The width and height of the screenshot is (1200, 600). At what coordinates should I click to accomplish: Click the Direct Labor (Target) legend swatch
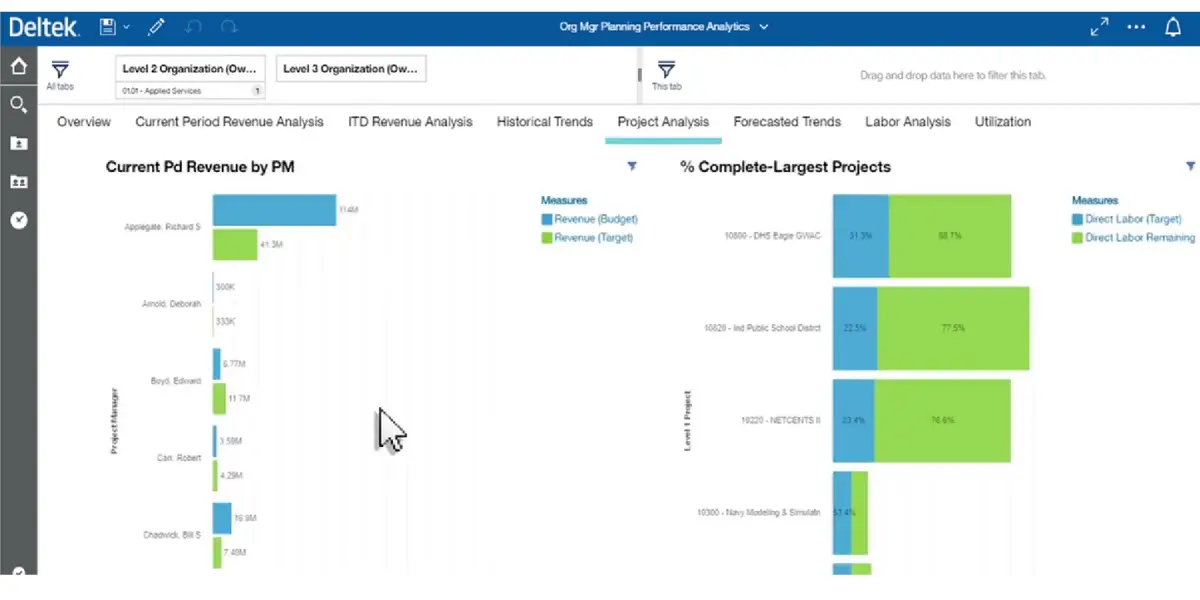[x=1077, y=219]
